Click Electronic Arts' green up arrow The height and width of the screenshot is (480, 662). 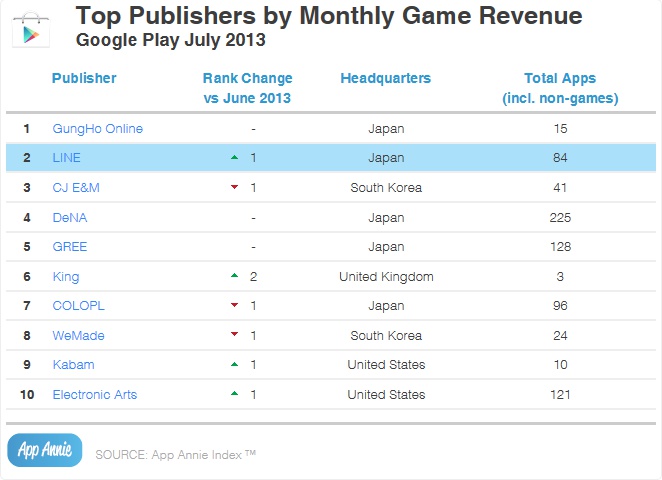[233, 395]
